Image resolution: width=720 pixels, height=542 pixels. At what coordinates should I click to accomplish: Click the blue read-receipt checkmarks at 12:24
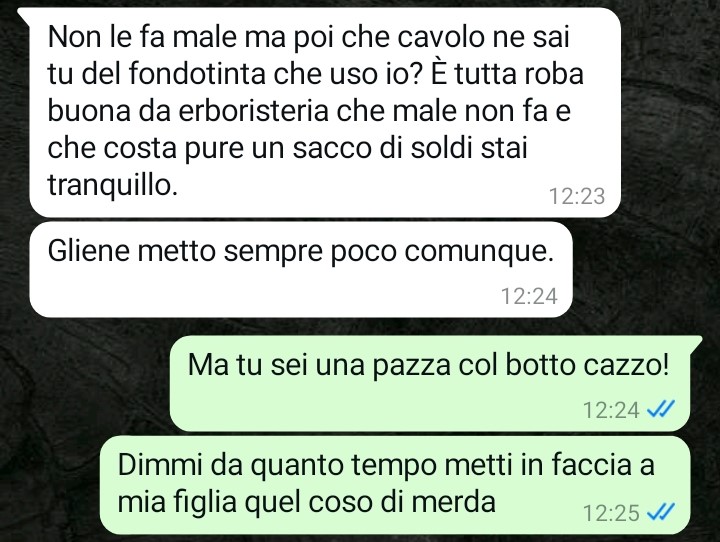(x=660, y=408)
